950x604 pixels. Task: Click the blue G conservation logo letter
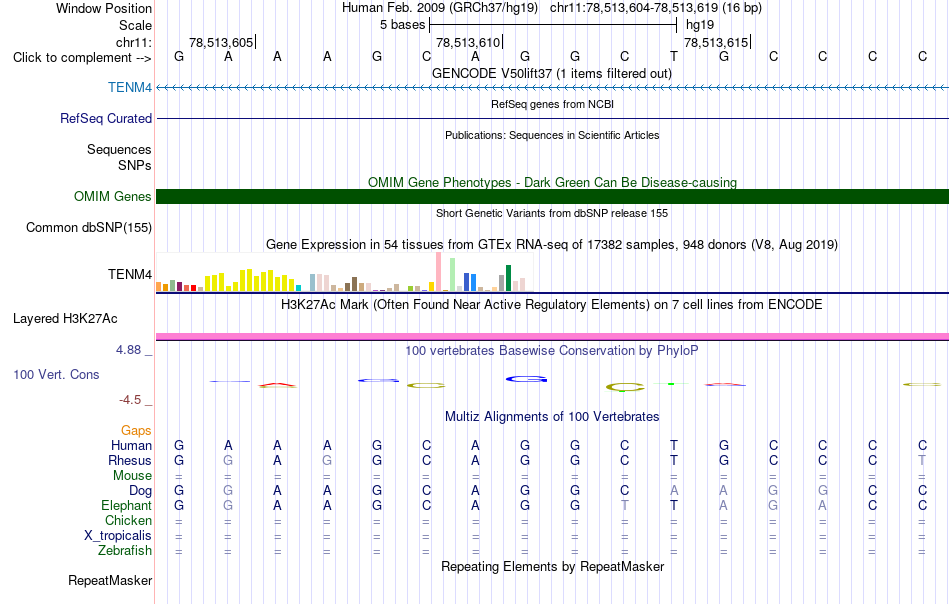click(x=526, y=379)
